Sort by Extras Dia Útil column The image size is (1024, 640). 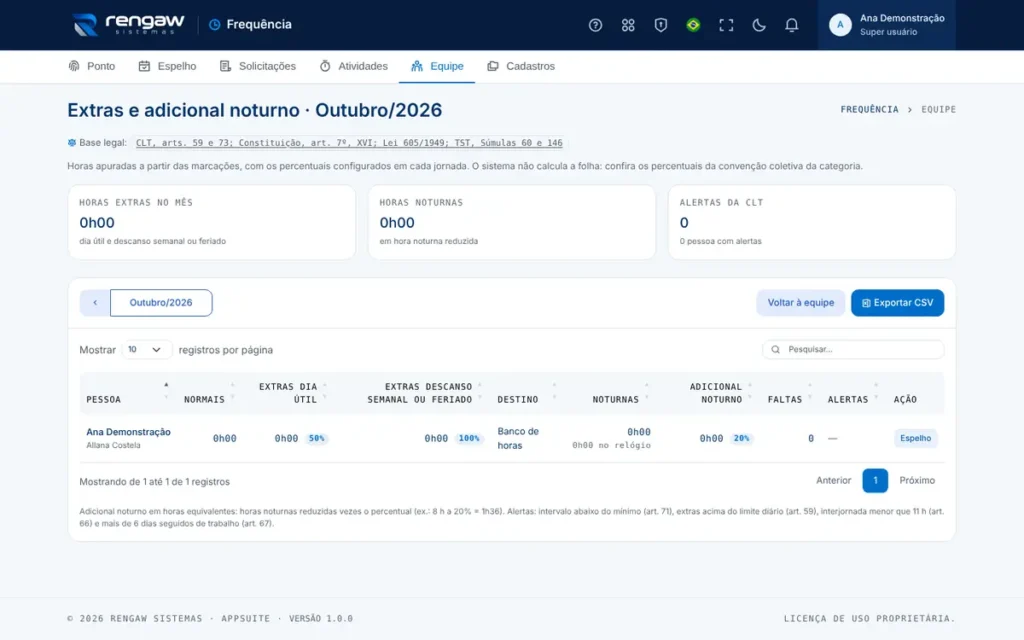click(289, 393)
